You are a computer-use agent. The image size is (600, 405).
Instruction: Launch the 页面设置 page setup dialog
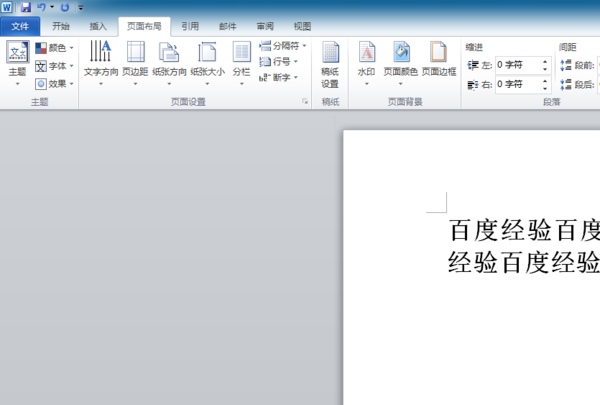305,101
